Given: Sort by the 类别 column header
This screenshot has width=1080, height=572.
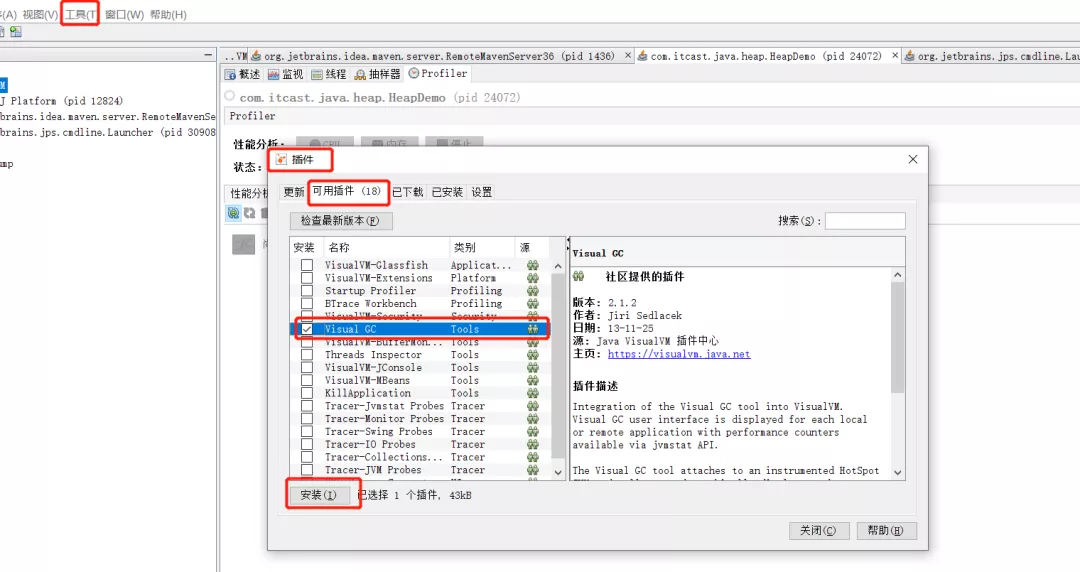Looking at the screenshot, I should [481, 247].
